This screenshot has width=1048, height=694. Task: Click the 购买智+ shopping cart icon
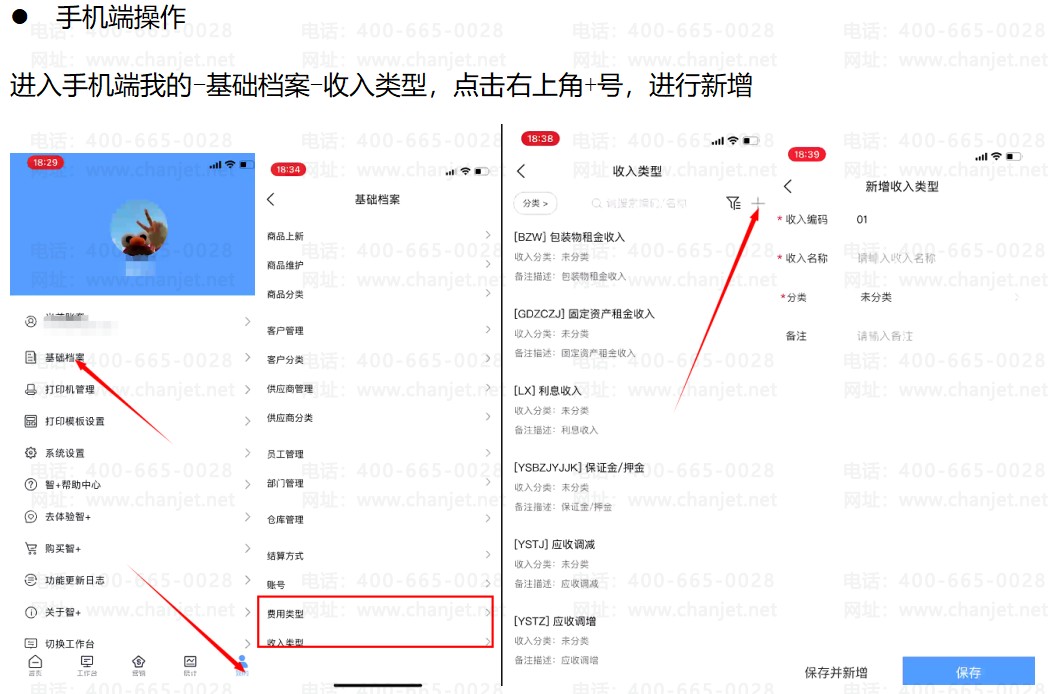coord(31,548)
